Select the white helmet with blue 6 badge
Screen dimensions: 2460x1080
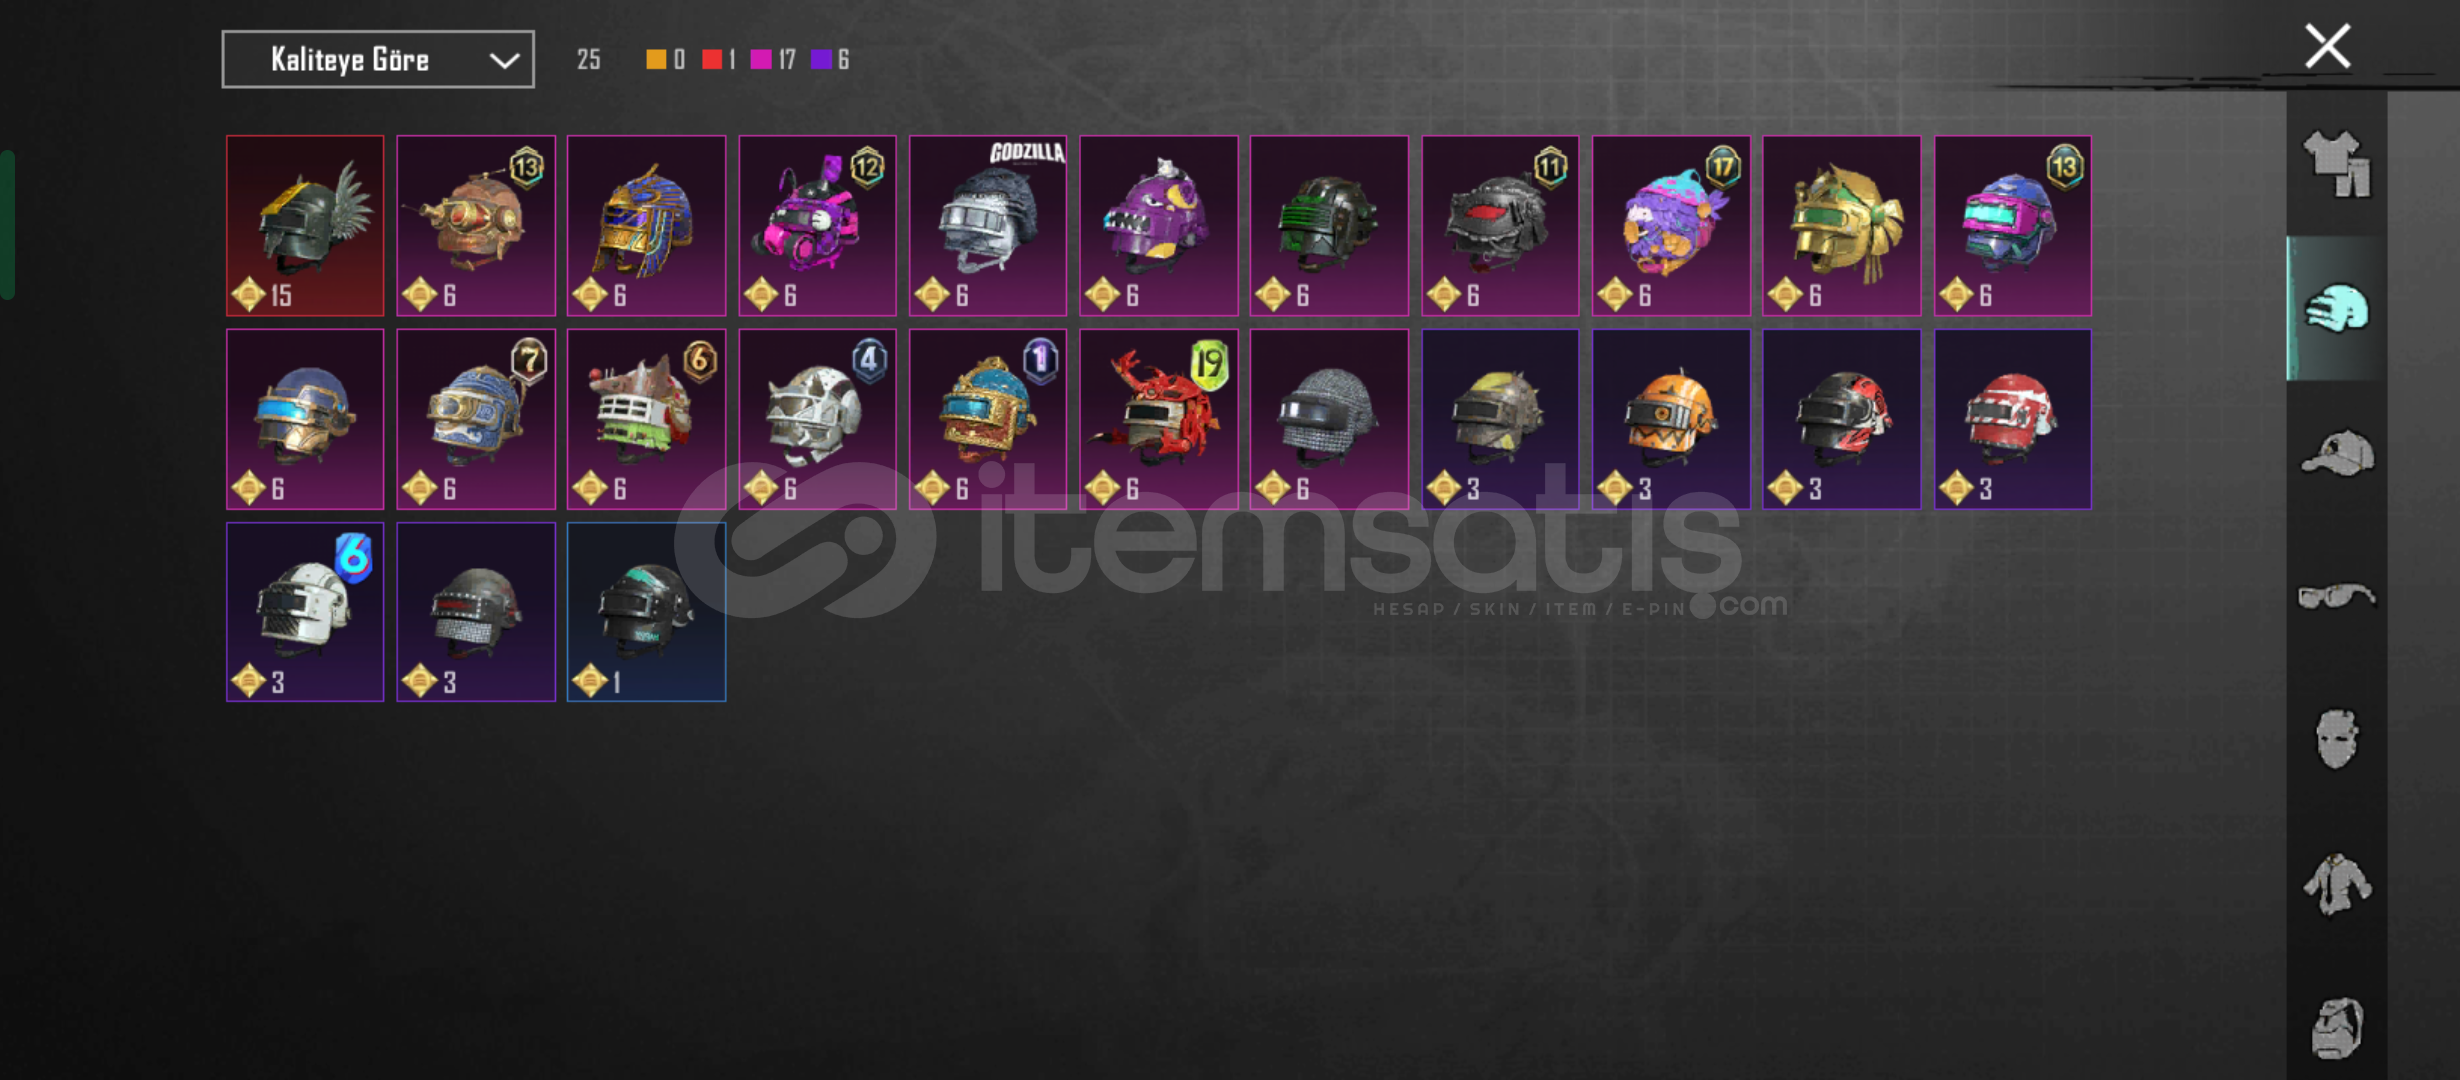[x=305, y=612]
